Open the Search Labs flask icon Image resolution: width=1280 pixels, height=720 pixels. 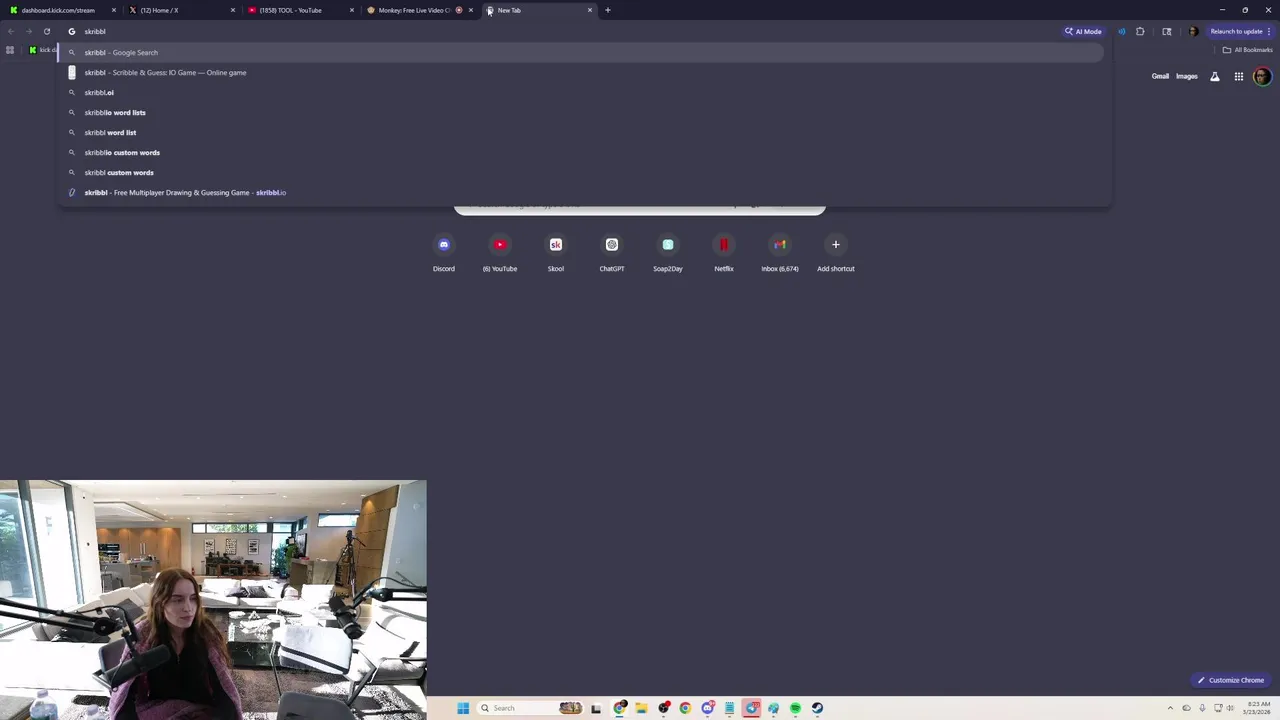point(1215,76)
